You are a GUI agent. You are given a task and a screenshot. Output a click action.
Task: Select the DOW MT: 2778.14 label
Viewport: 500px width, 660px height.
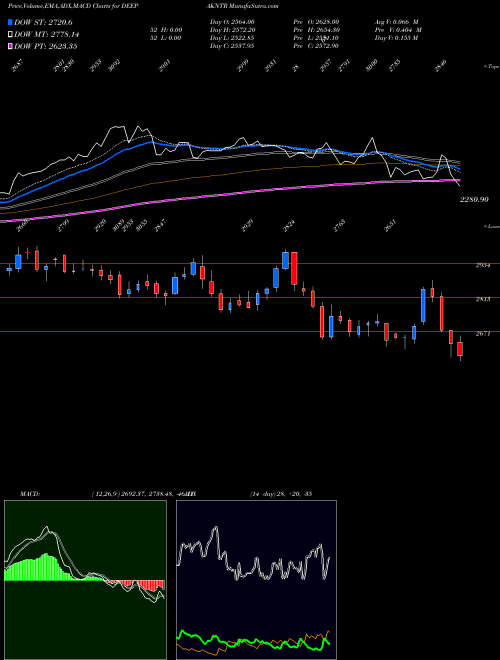pos(47,35)
